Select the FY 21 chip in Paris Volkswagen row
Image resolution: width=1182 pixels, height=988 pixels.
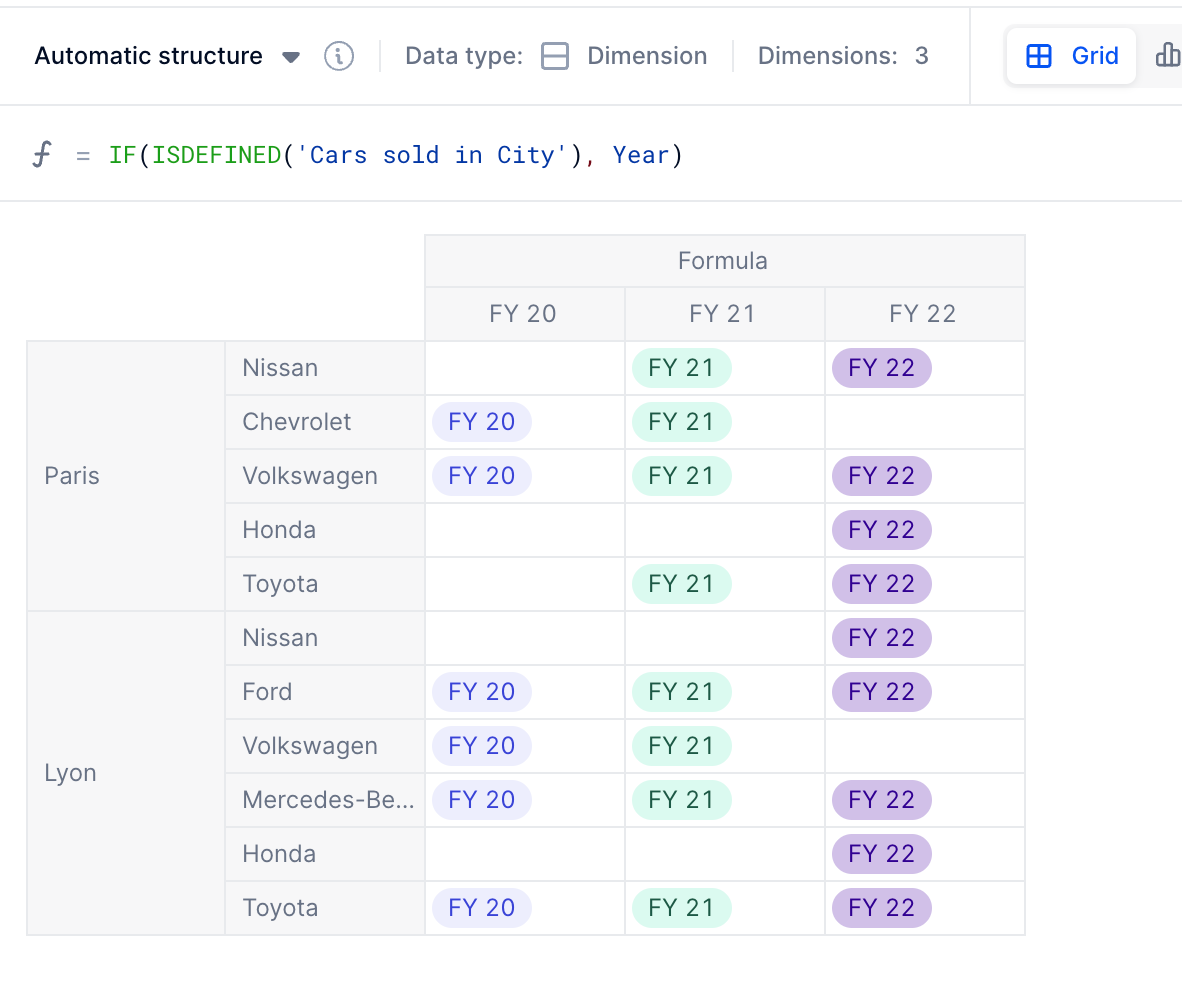click(x=681, y=476)
